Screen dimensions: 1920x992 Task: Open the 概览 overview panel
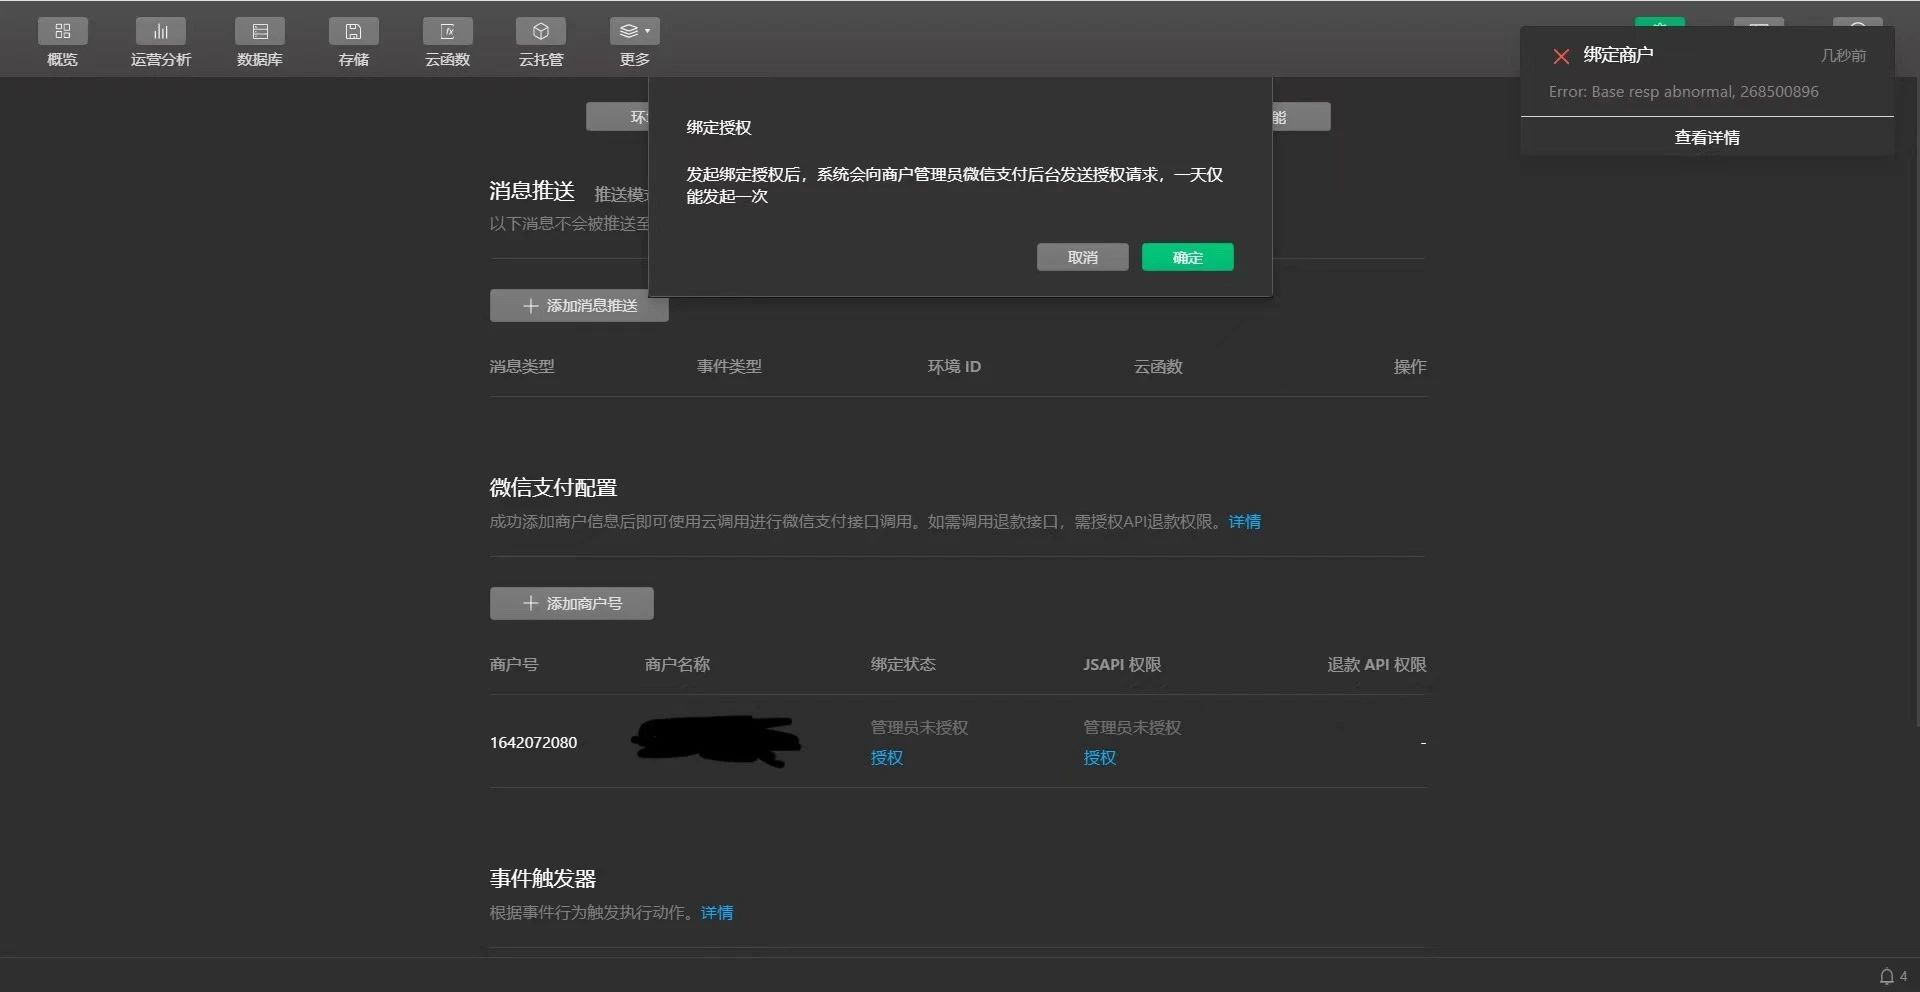tap(62, 43)
